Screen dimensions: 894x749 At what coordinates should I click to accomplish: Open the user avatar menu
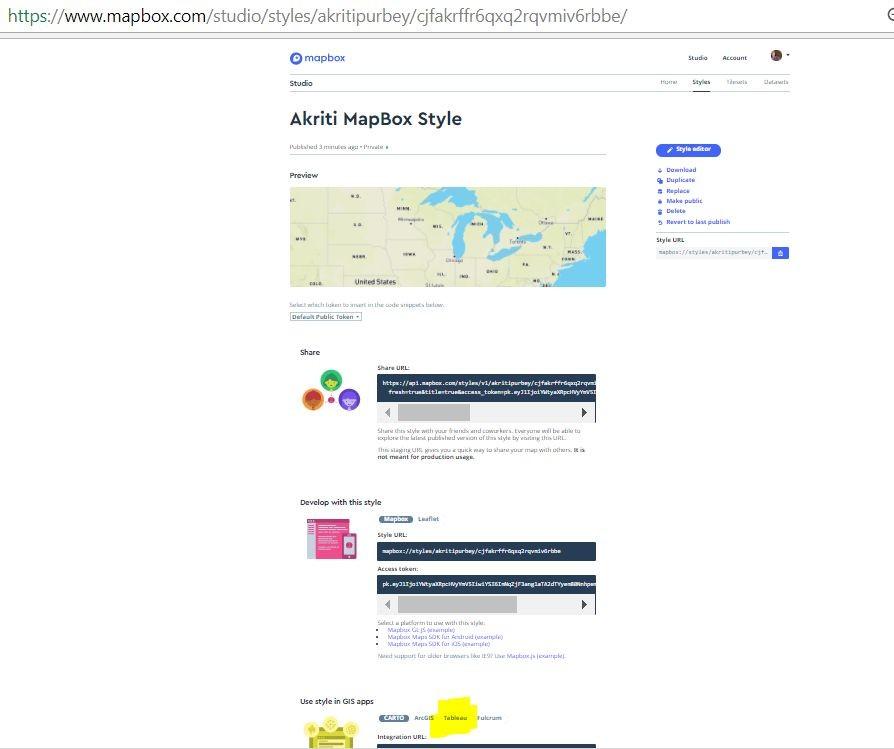(x=776, y=55)
